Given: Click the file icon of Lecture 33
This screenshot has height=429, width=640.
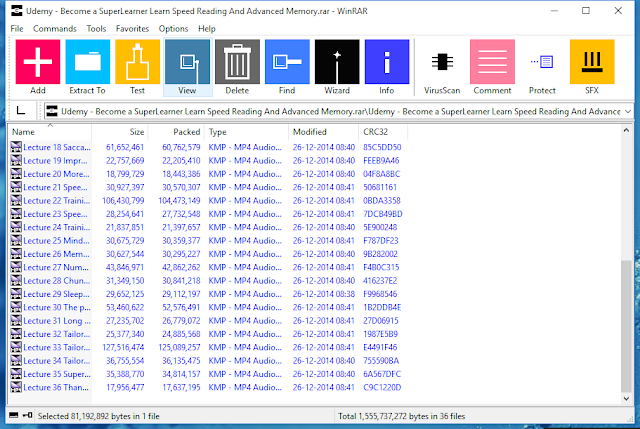Looking at the screenshot, I should point(16,347).
